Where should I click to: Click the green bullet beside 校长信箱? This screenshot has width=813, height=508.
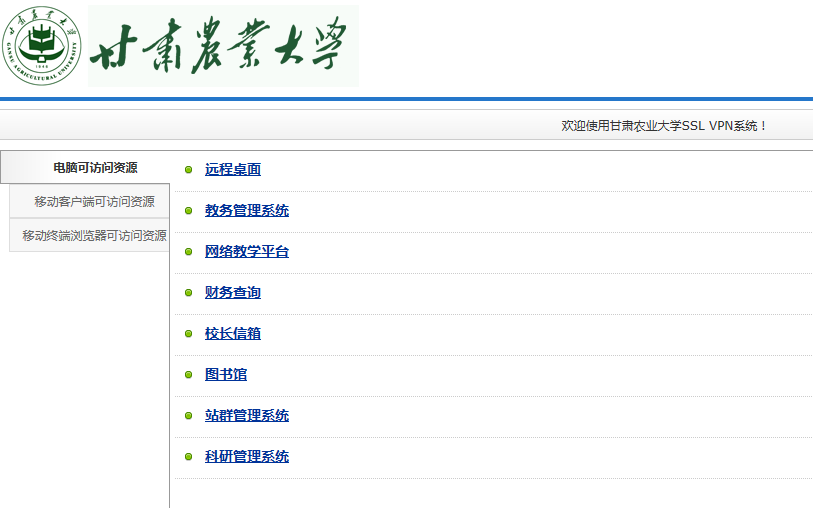tap(189, 333)
